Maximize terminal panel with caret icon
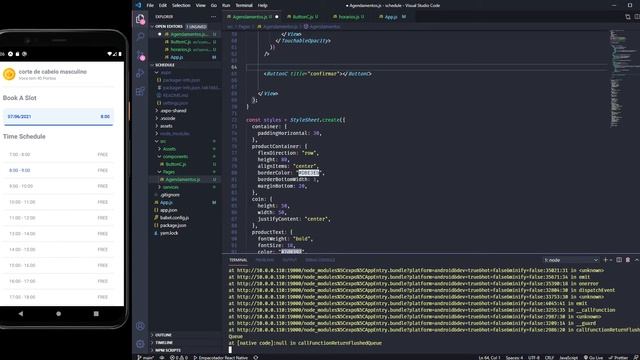 pos(636,260)
